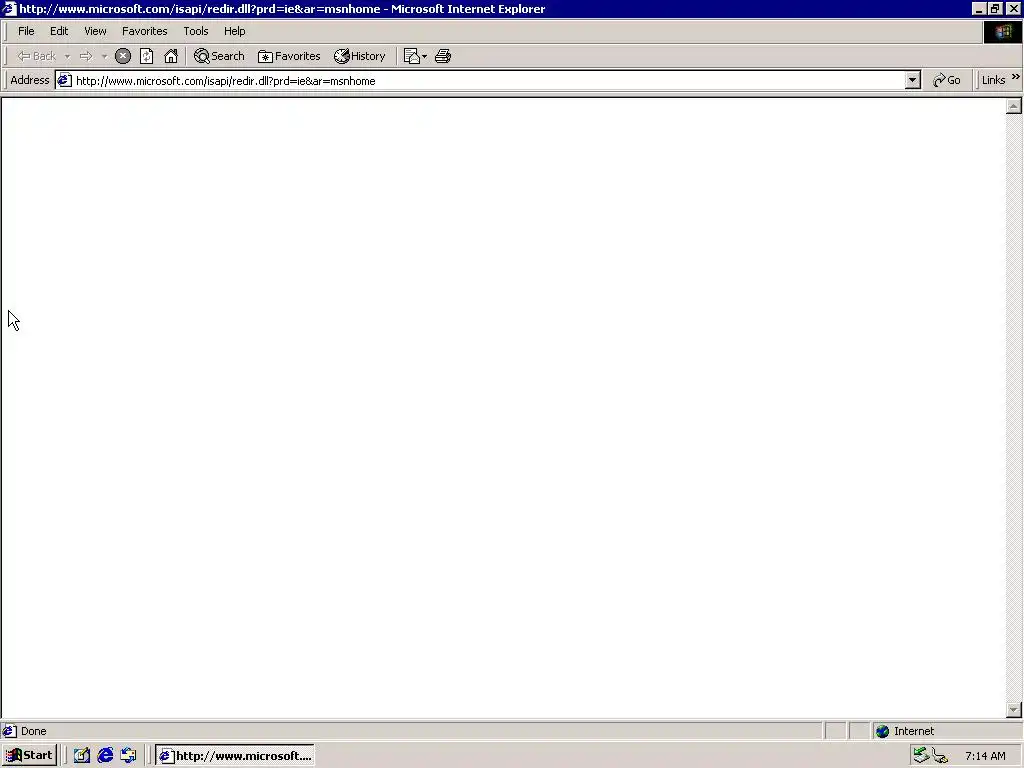This screenshot has width=1024, height=768.
Task: Open the Tools menu
Action: point(195,31)
